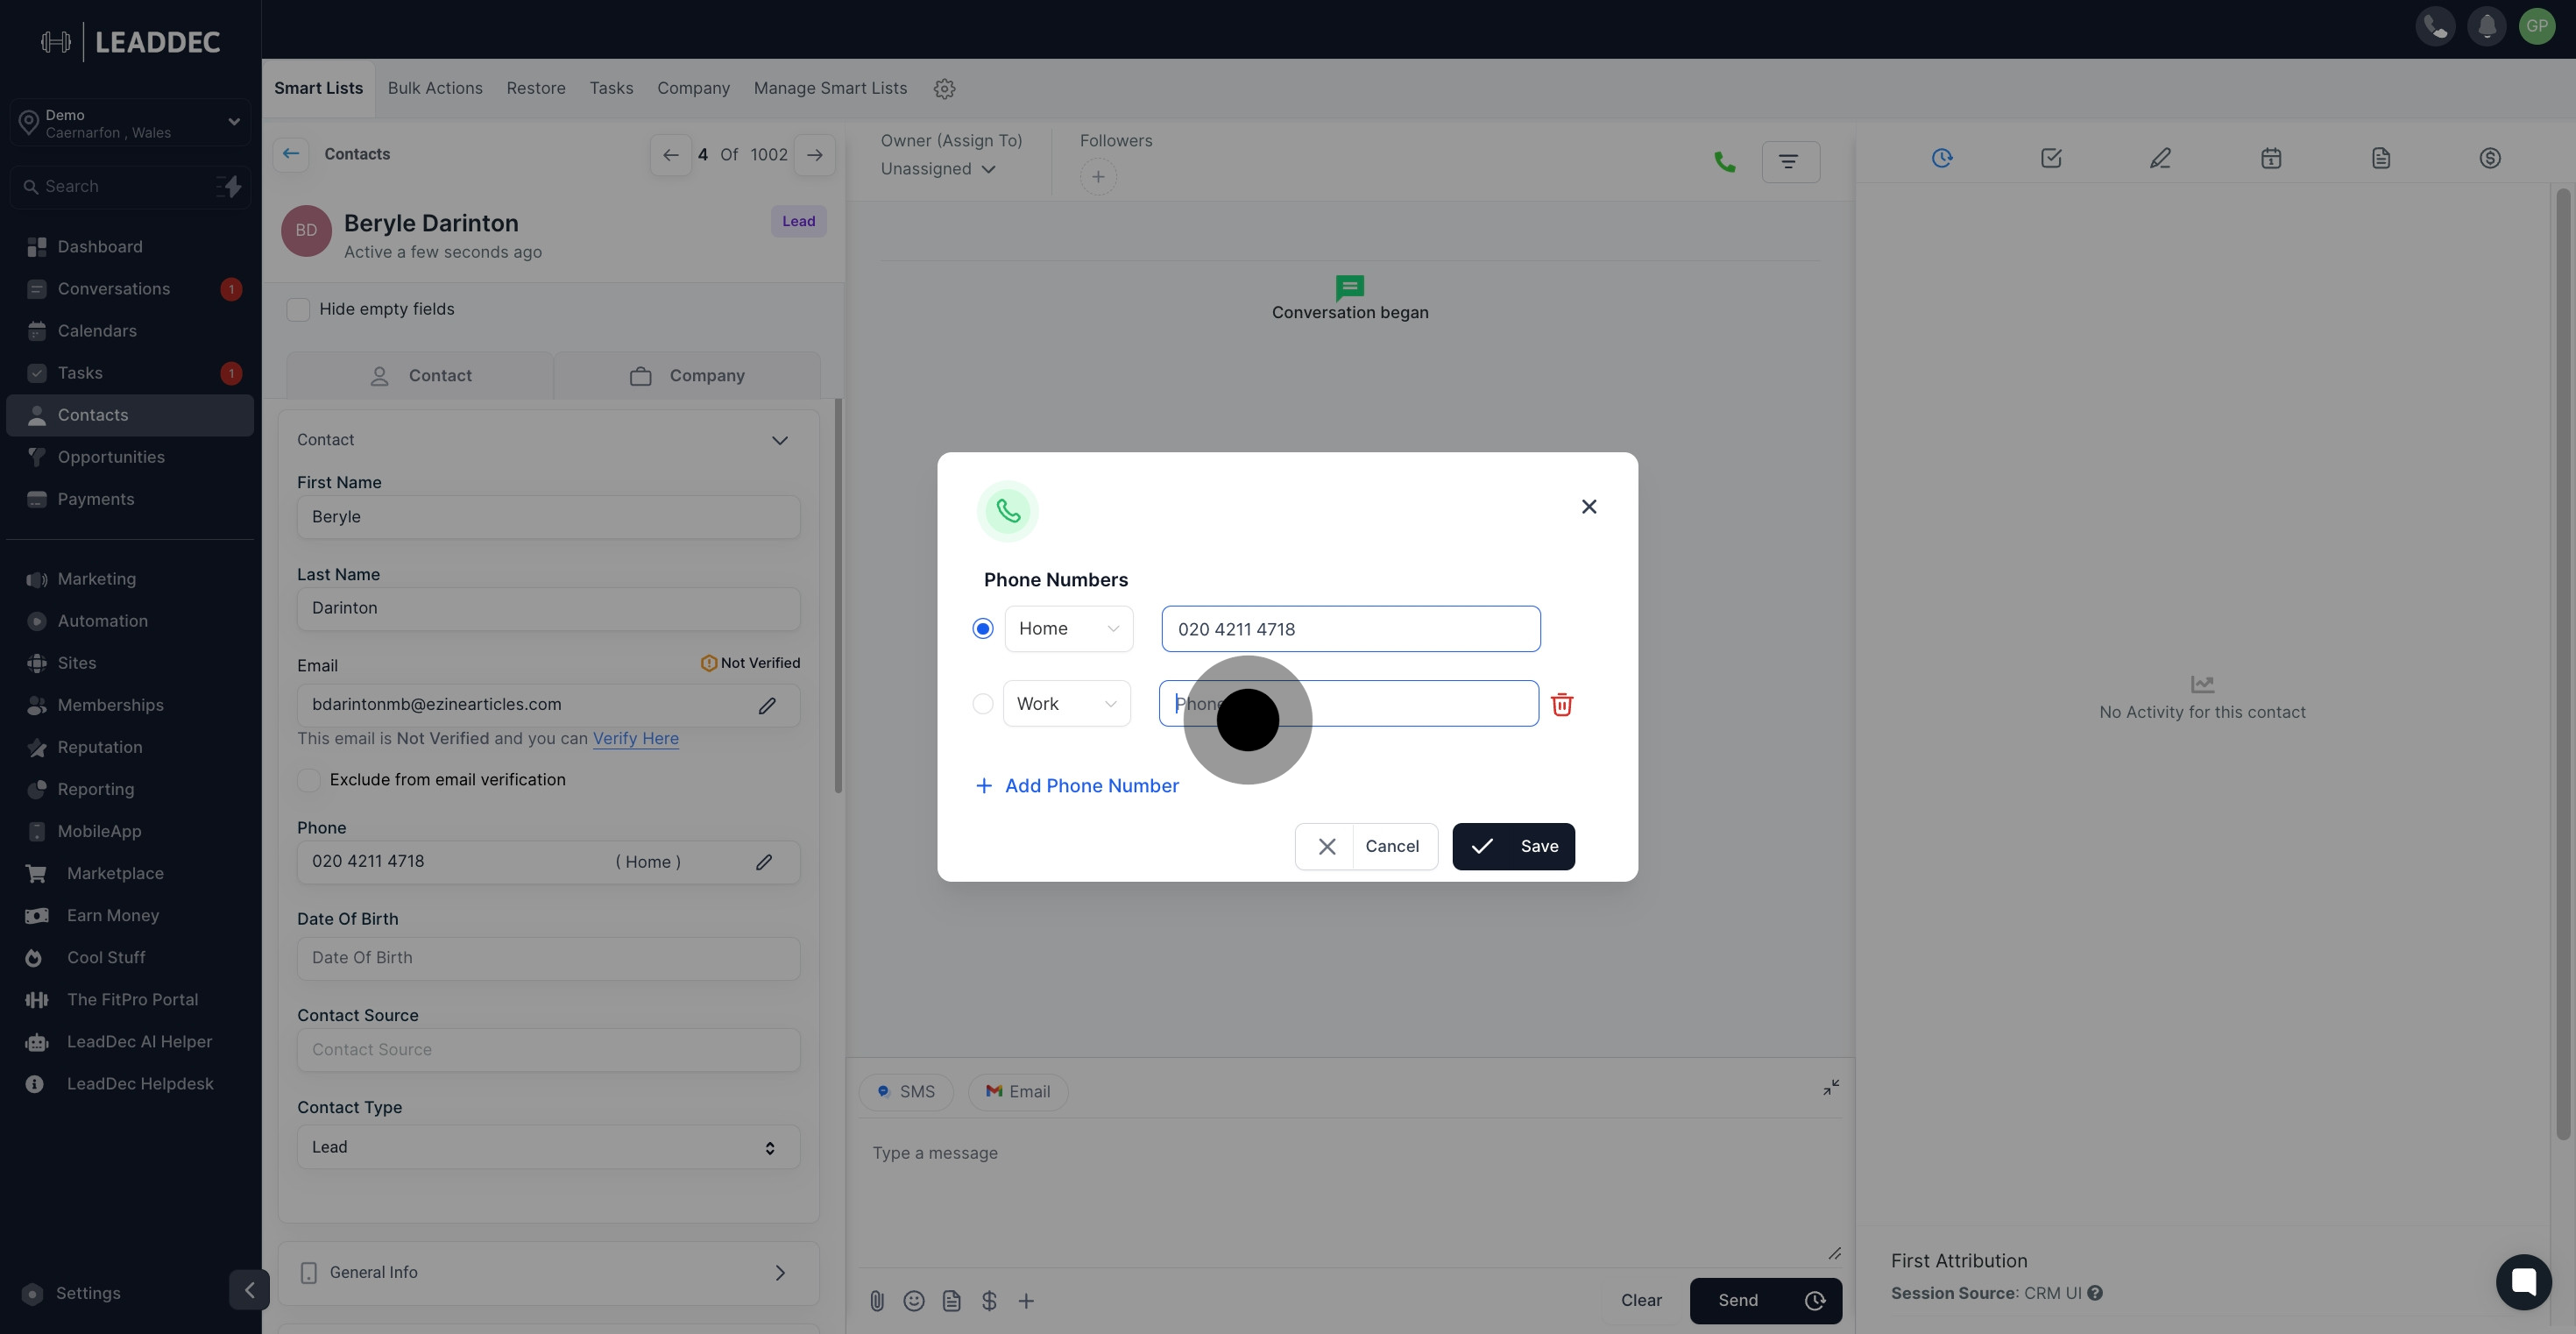Open Restore tab

point(536,88)
